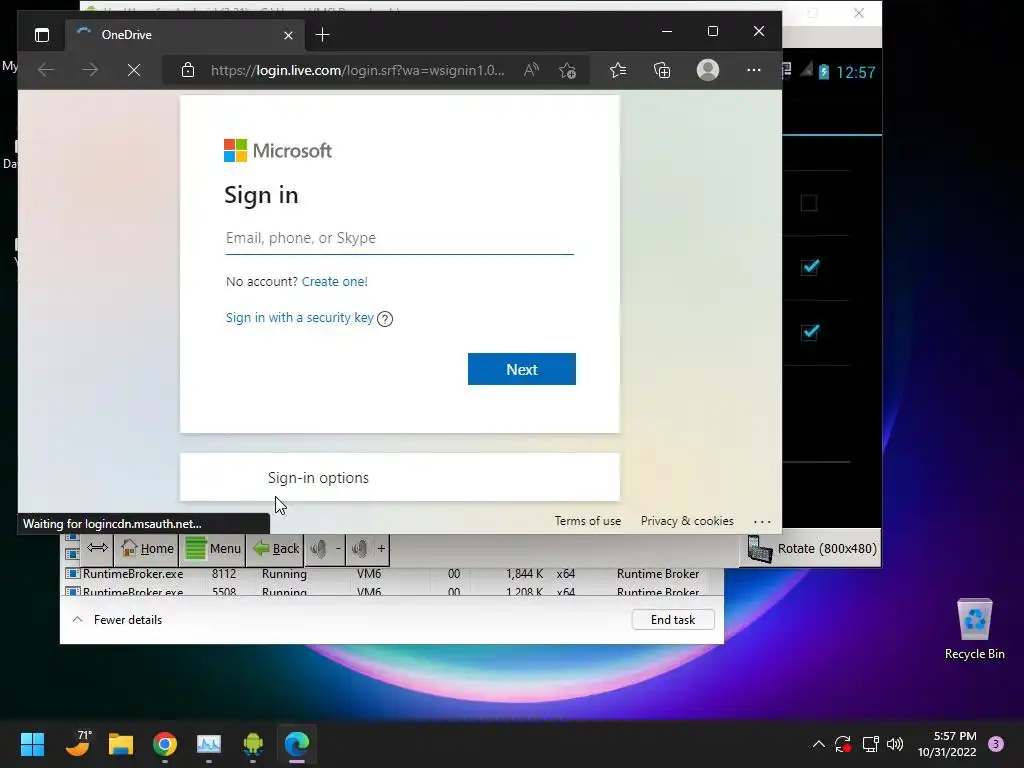Open the Windows Start menu
Image resolution: width=1024 pixels, height=768 pixels.
[32, 744]
